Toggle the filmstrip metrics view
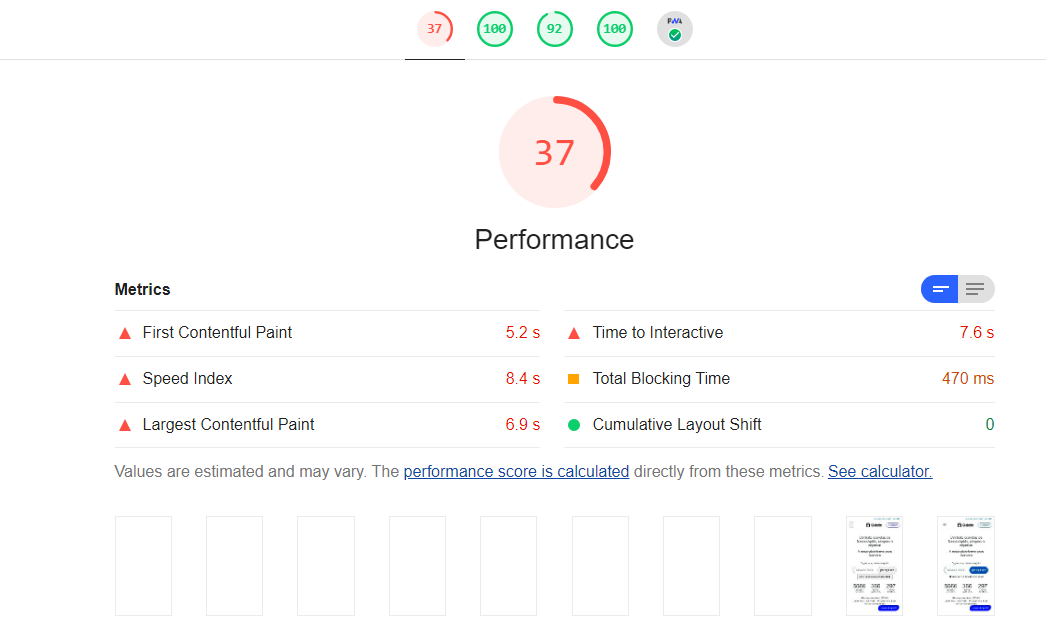1046x639 pixels. point(939,289)
